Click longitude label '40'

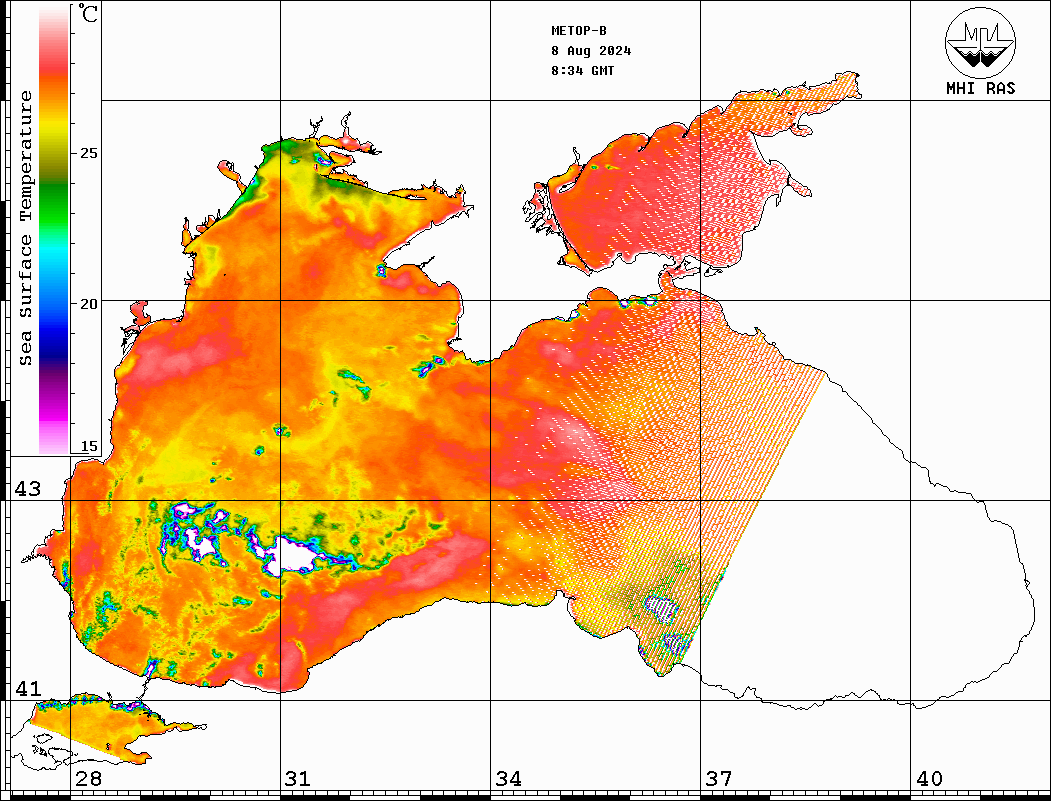[x=929, y=779]
